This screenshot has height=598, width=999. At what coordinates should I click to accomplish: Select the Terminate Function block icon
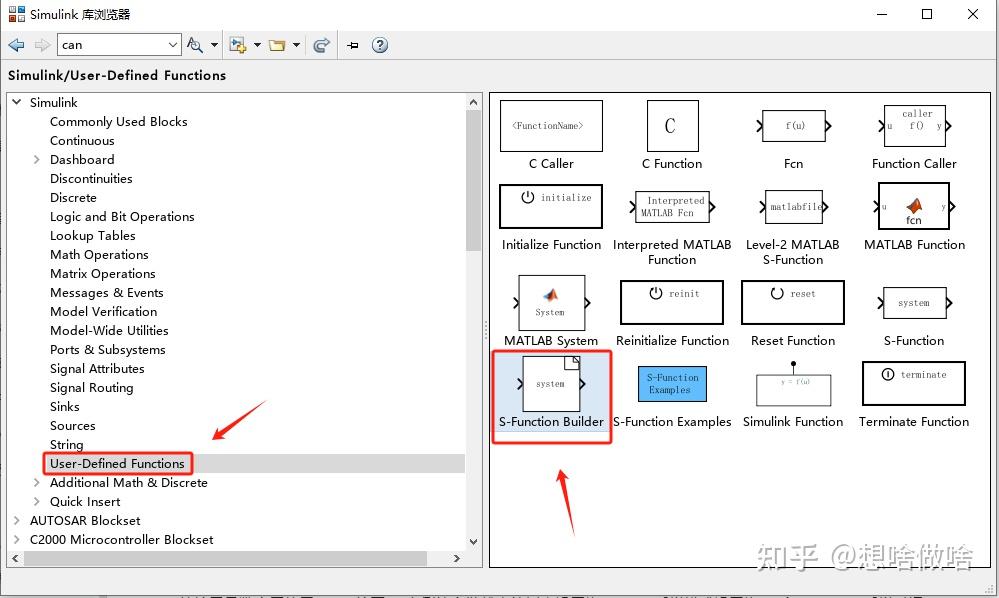[914, 383]
